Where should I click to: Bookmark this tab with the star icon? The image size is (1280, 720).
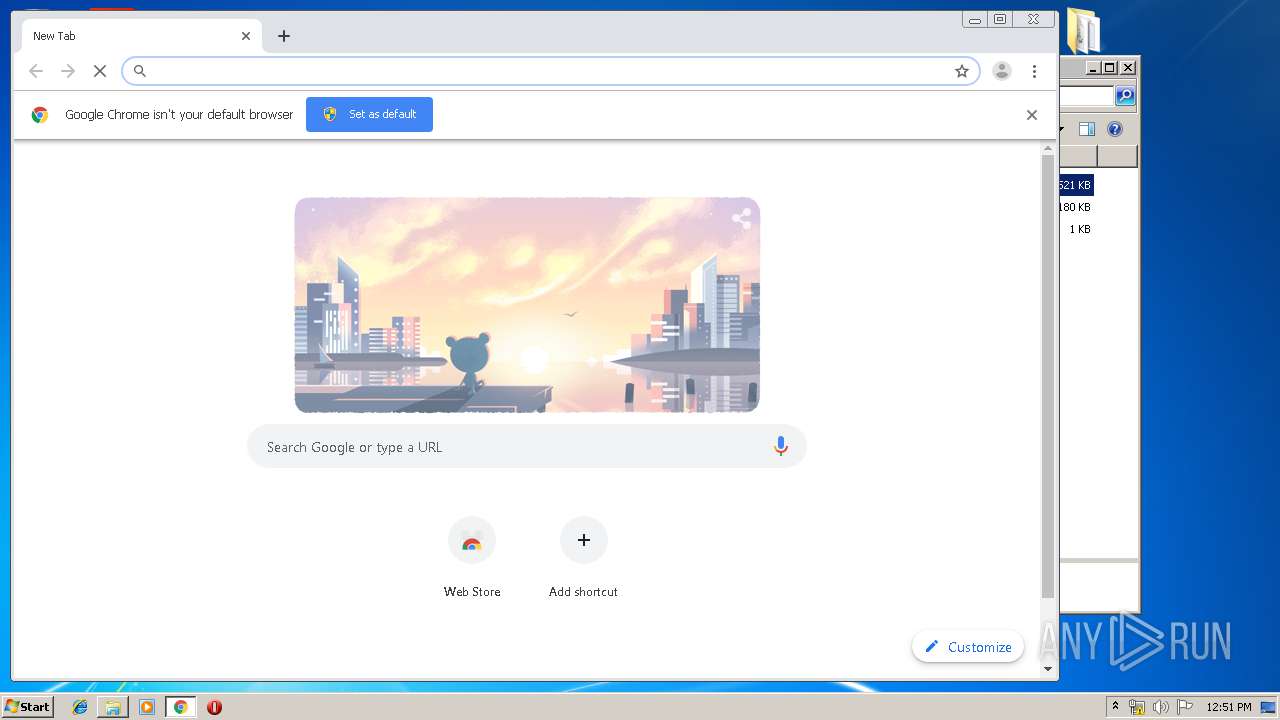click(x=962, y=71)
